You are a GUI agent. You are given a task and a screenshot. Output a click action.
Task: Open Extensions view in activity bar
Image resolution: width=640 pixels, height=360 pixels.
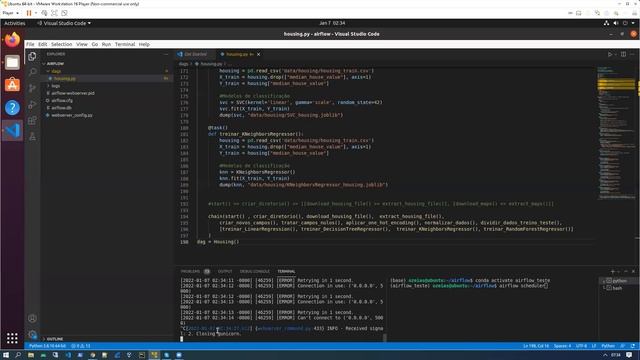[x=32, y=120]
